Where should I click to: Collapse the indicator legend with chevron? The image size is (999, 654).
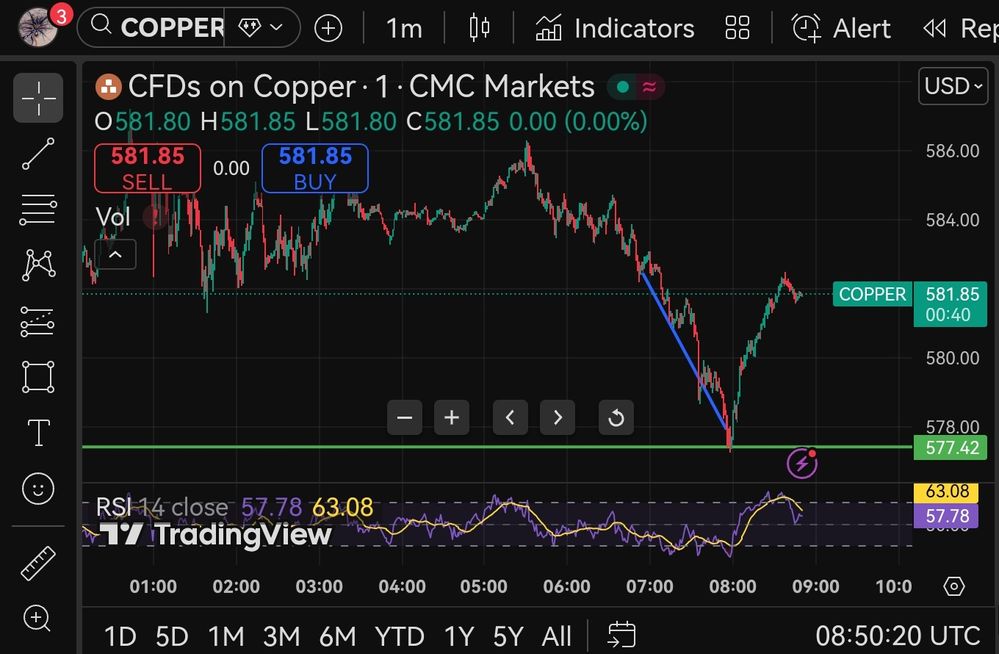115,255
